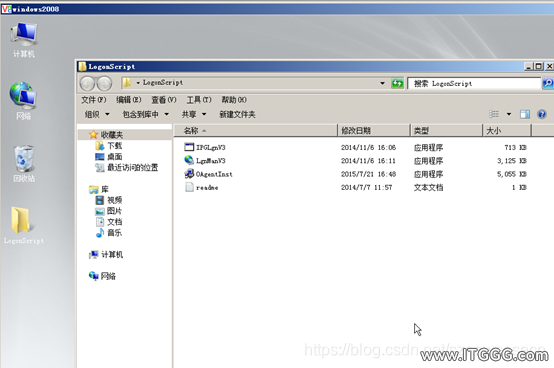Click 桌面 in the navigation pane
The height and width of the screenshot is (368, 554).
[x=108, y=156]
